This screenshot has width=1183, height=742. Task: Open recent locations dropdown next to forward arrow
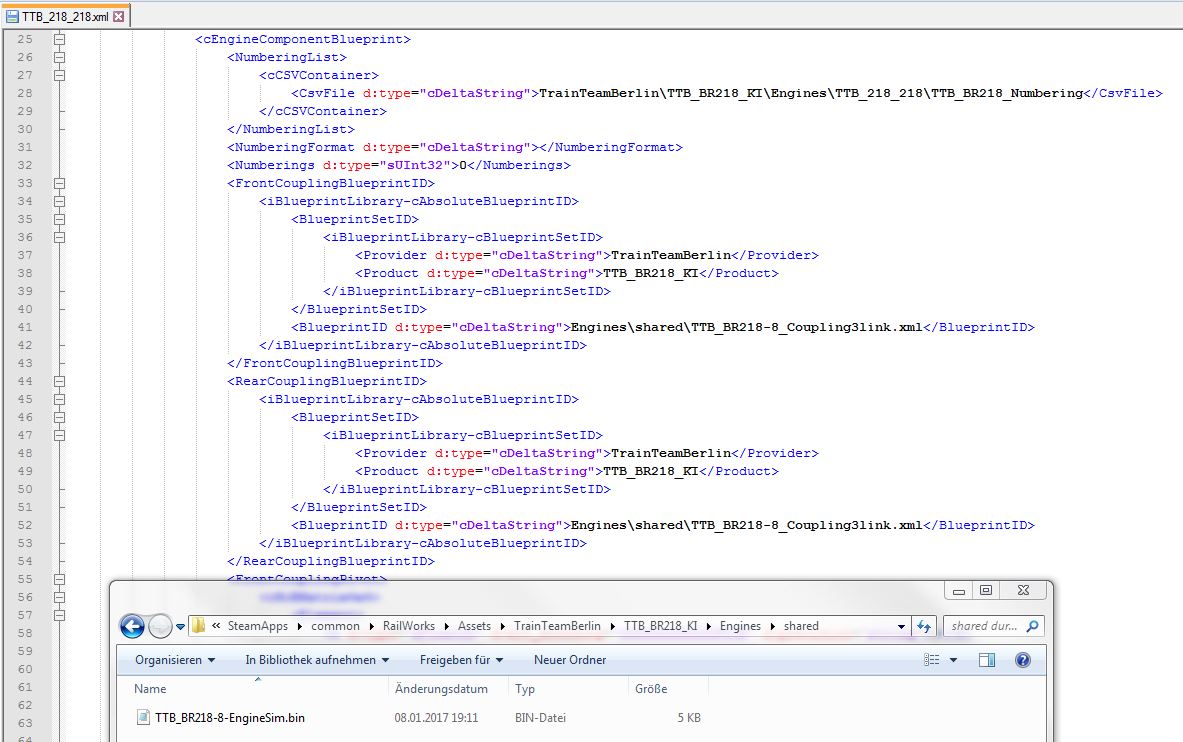[180, 627]
